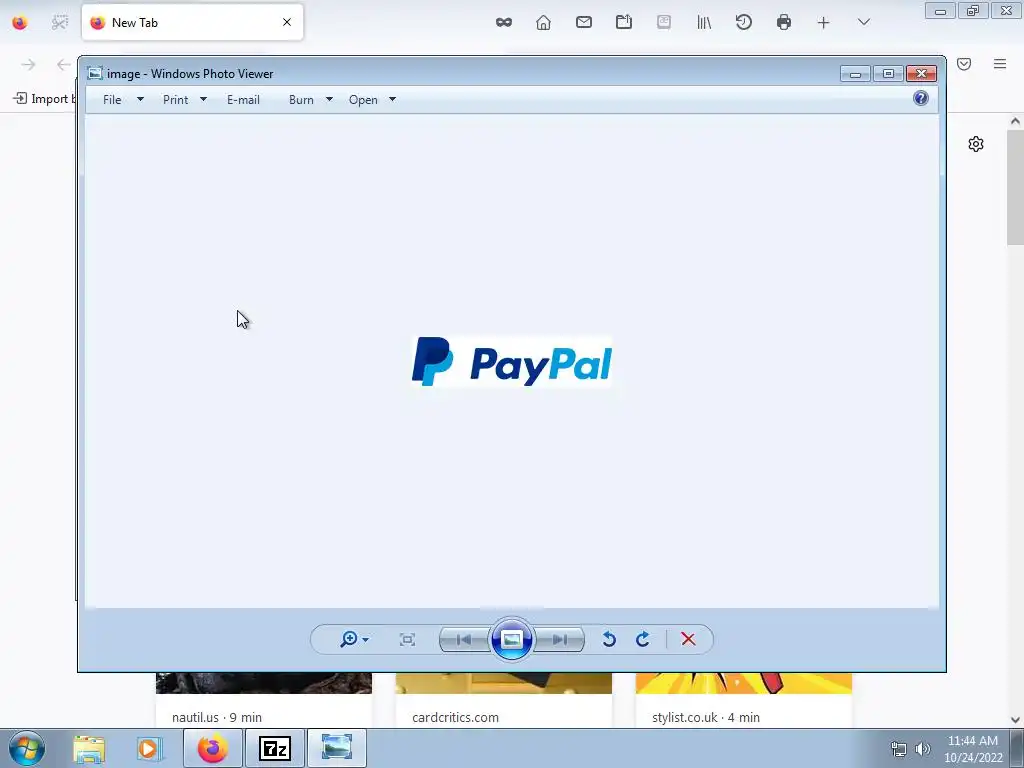The height and width of the screenshot is (768, 1024).
Task: Open the zoom magnifier control in Photo Viewer
Action: (354, 639)
